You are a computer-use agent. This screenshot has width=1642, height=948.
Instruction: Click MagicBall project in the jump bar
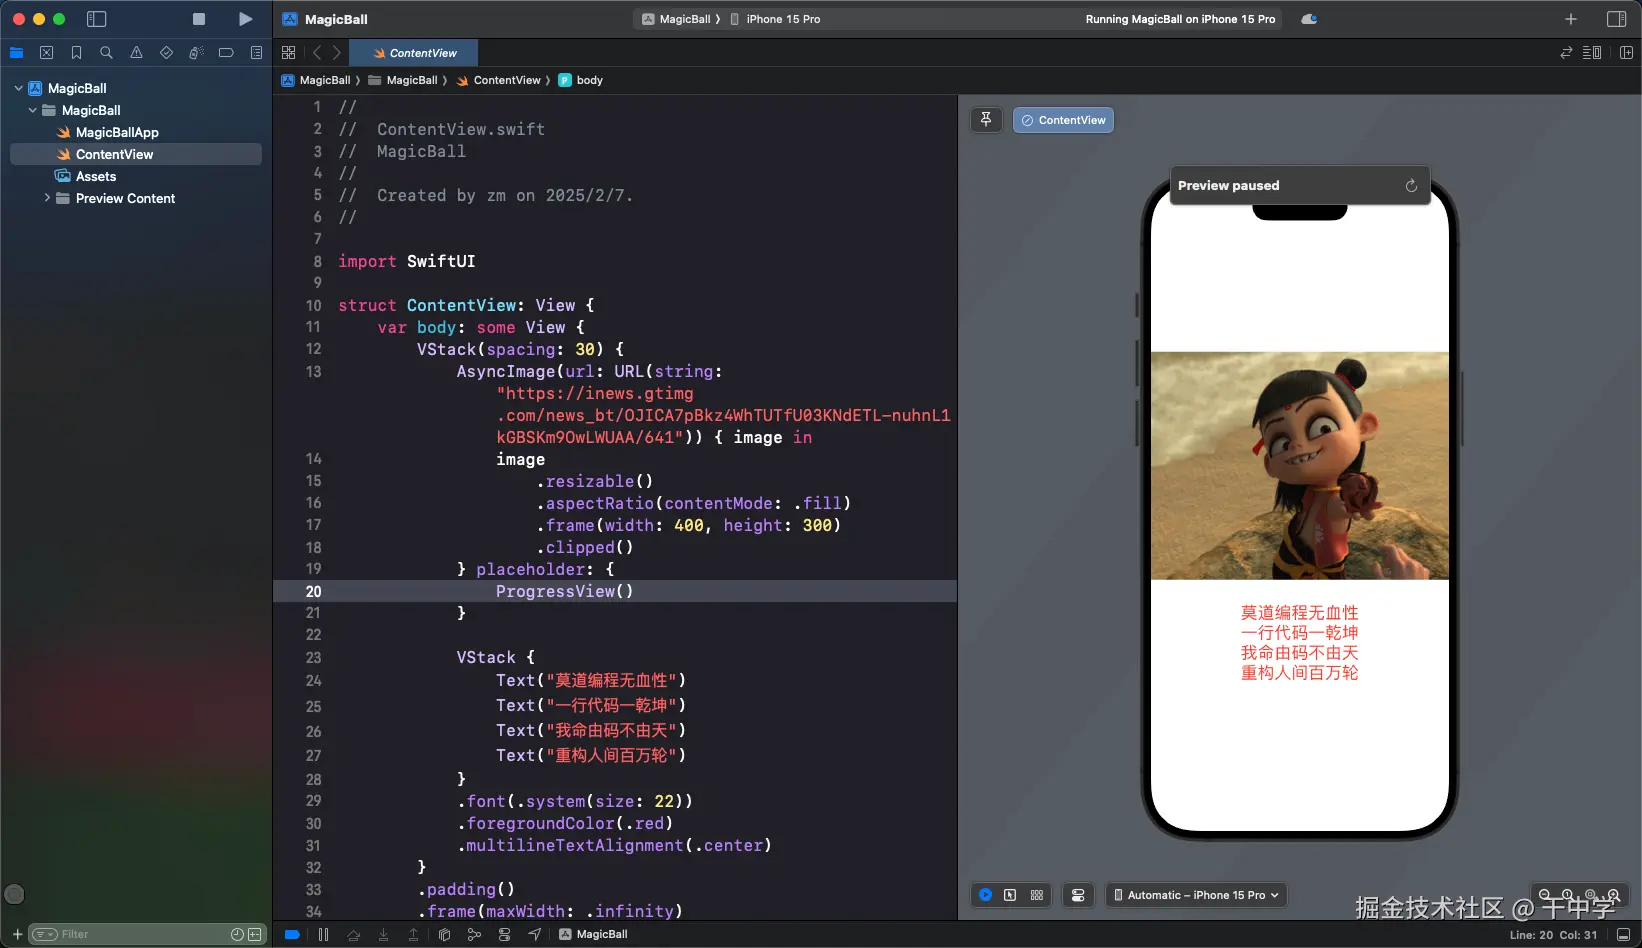pyautogui.click(x=317, y=80)
